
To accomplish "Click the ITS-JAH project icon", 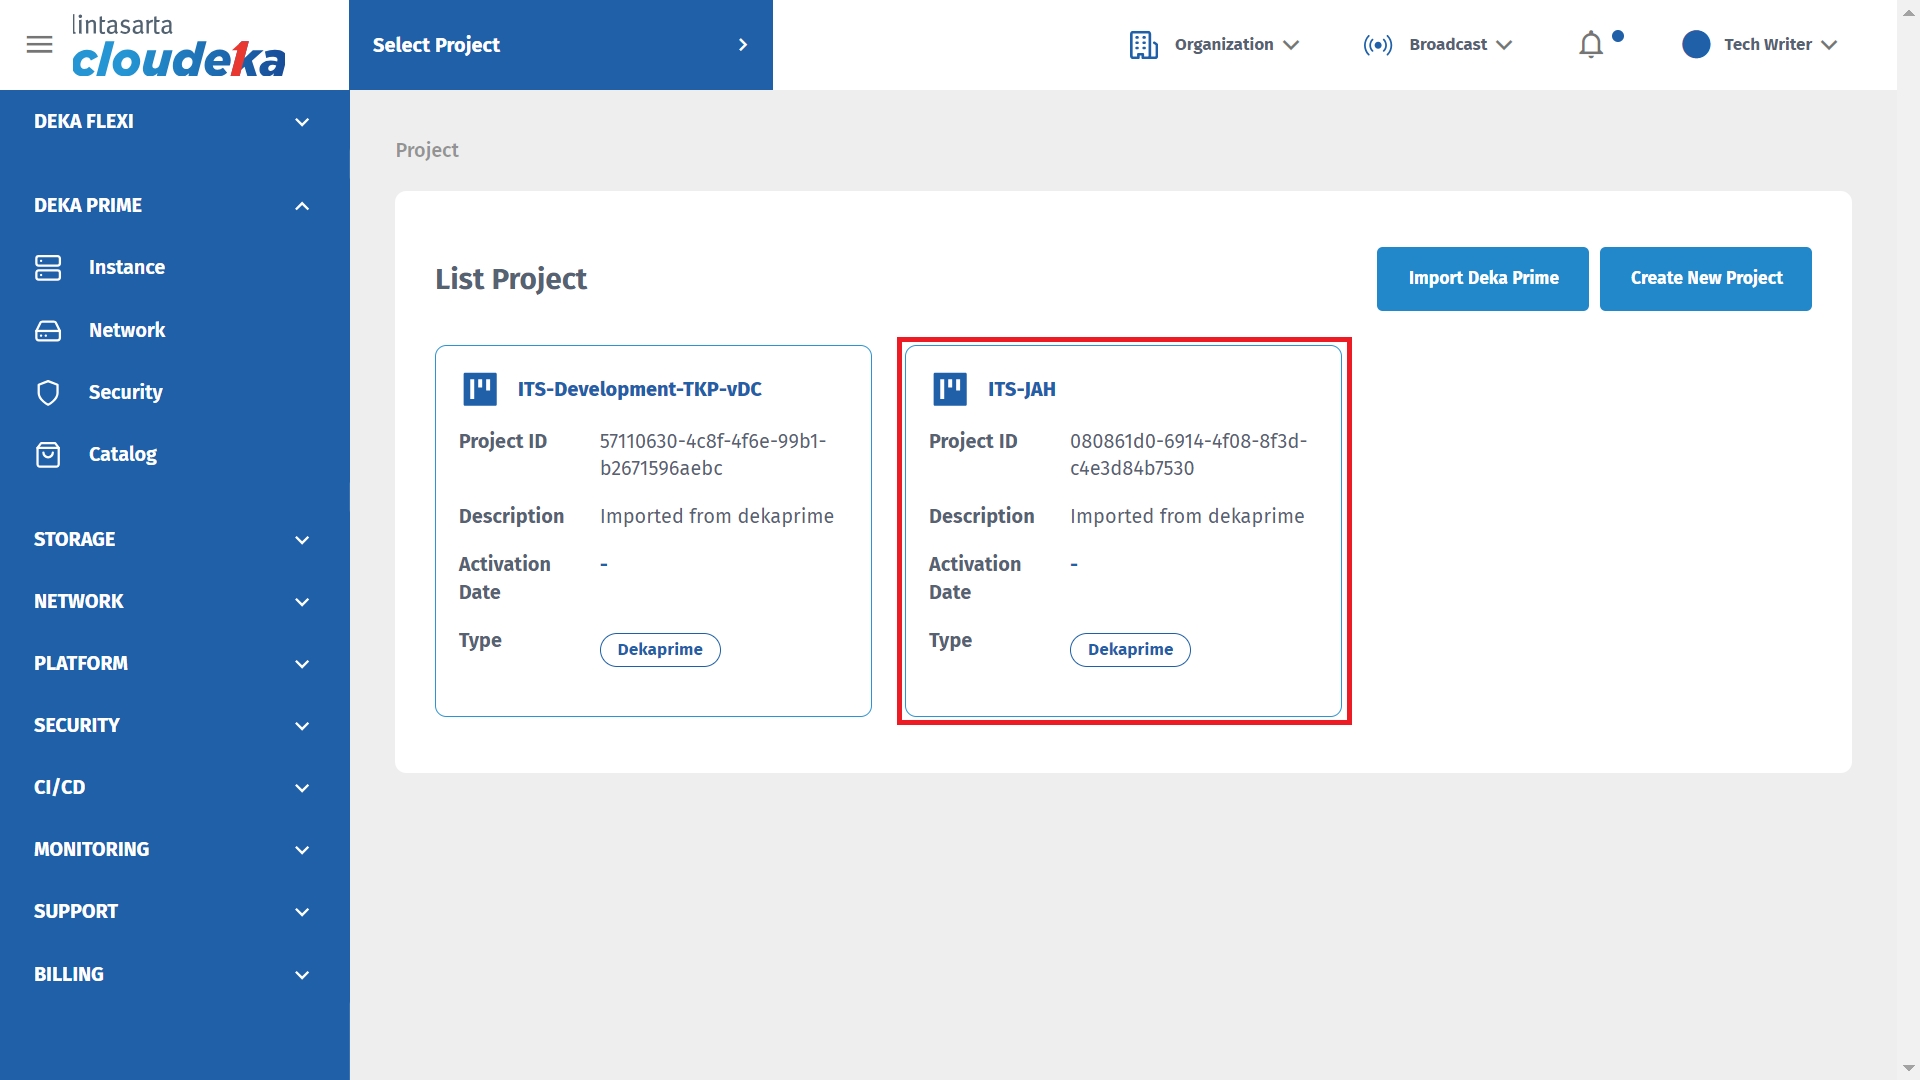I will (x=949, y=389).
